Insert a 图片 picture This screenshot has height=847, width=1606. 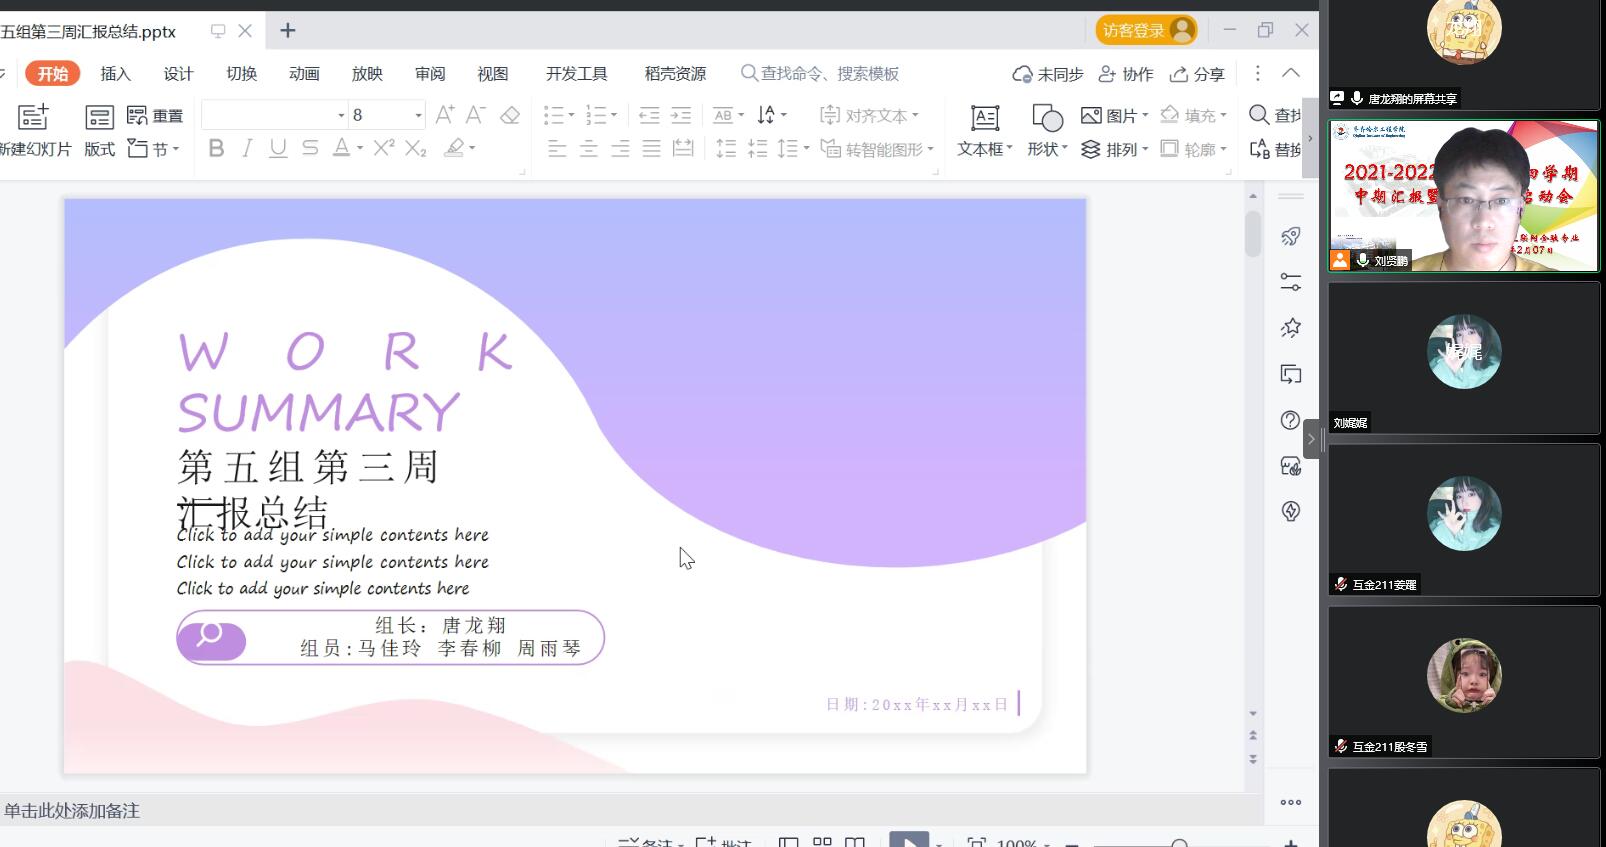click(1114, 115)
